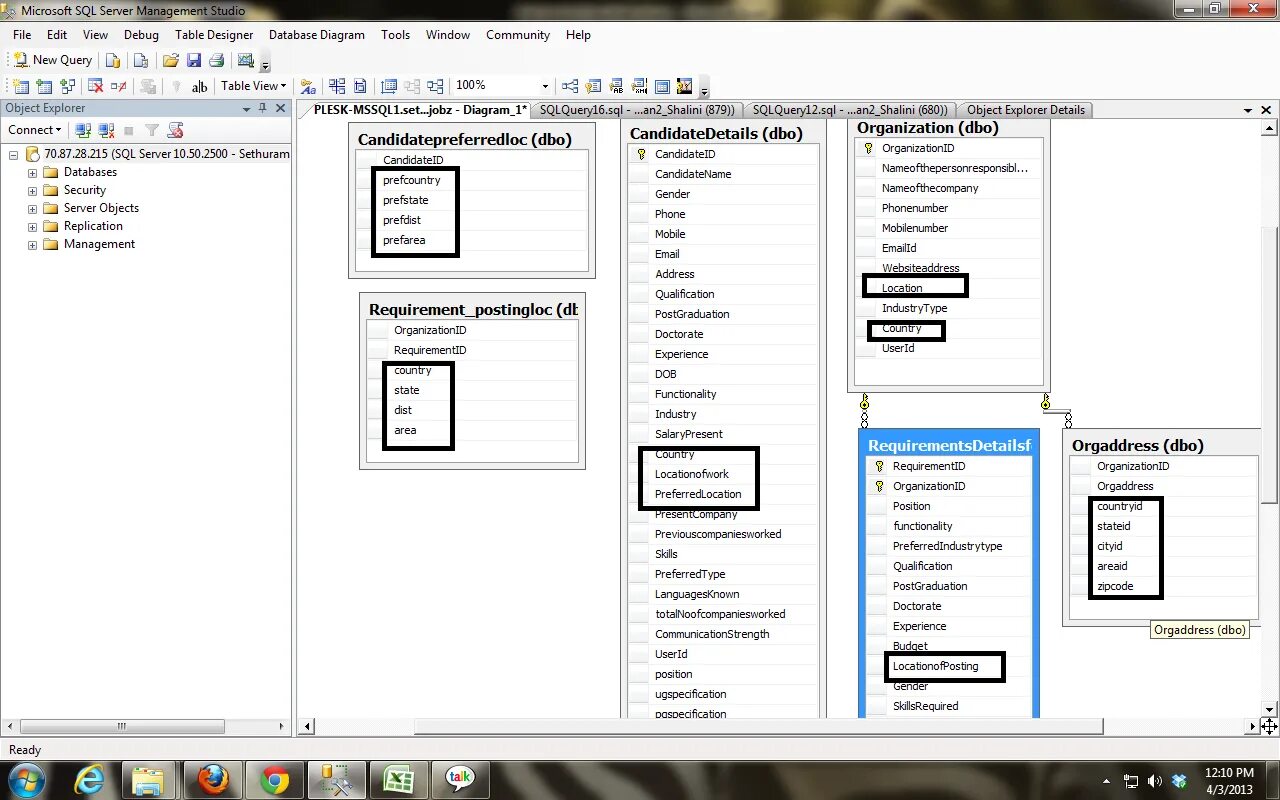Image resolution: width=1280 pixels, height=800 pixels.
Task: Print using the printer toolbar icon
Action: click(x=216, y=60)
